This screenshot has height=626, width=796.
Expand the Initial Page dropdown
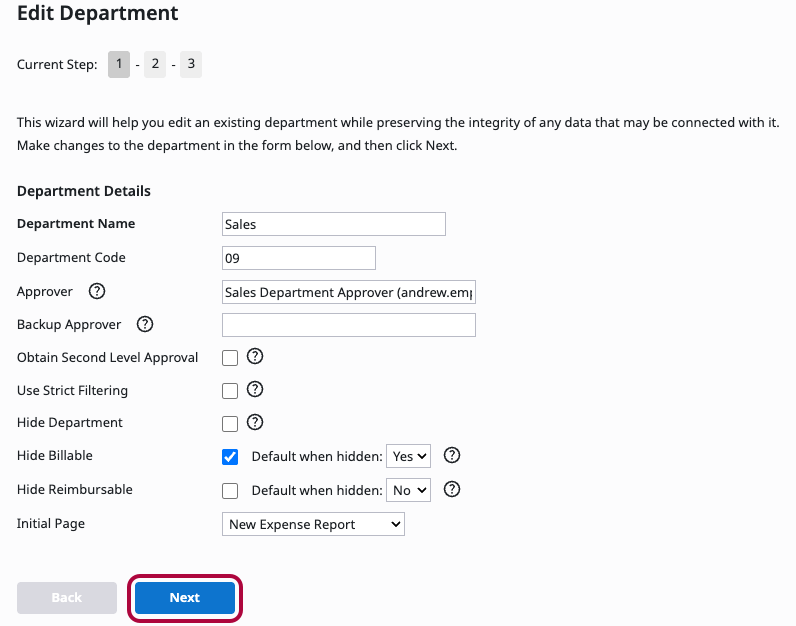click(313, 524)
